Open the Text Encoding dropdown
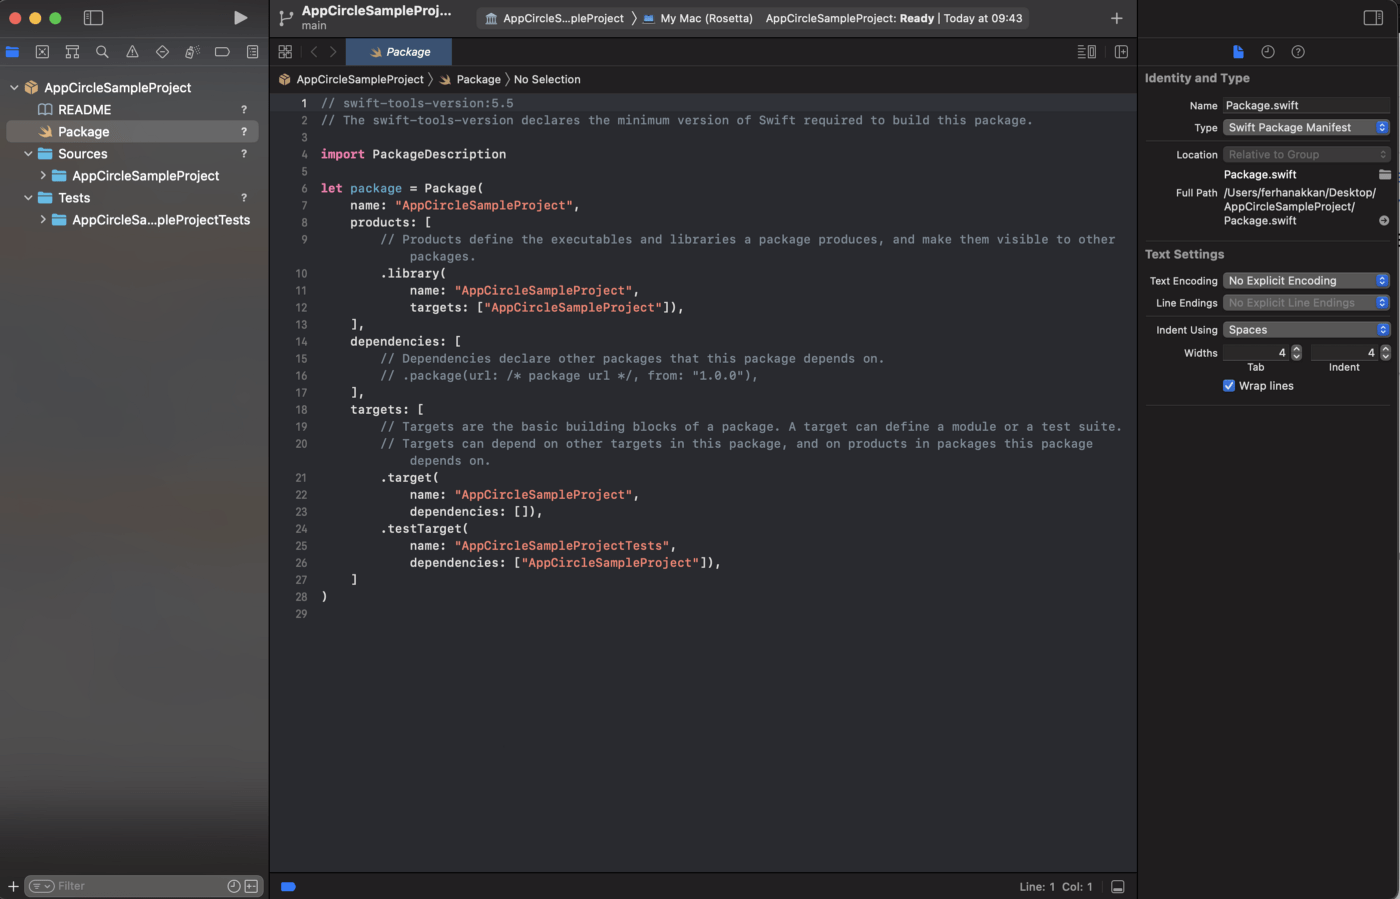Viewport: 1400px width, 899px height. tap(1306, 281)
